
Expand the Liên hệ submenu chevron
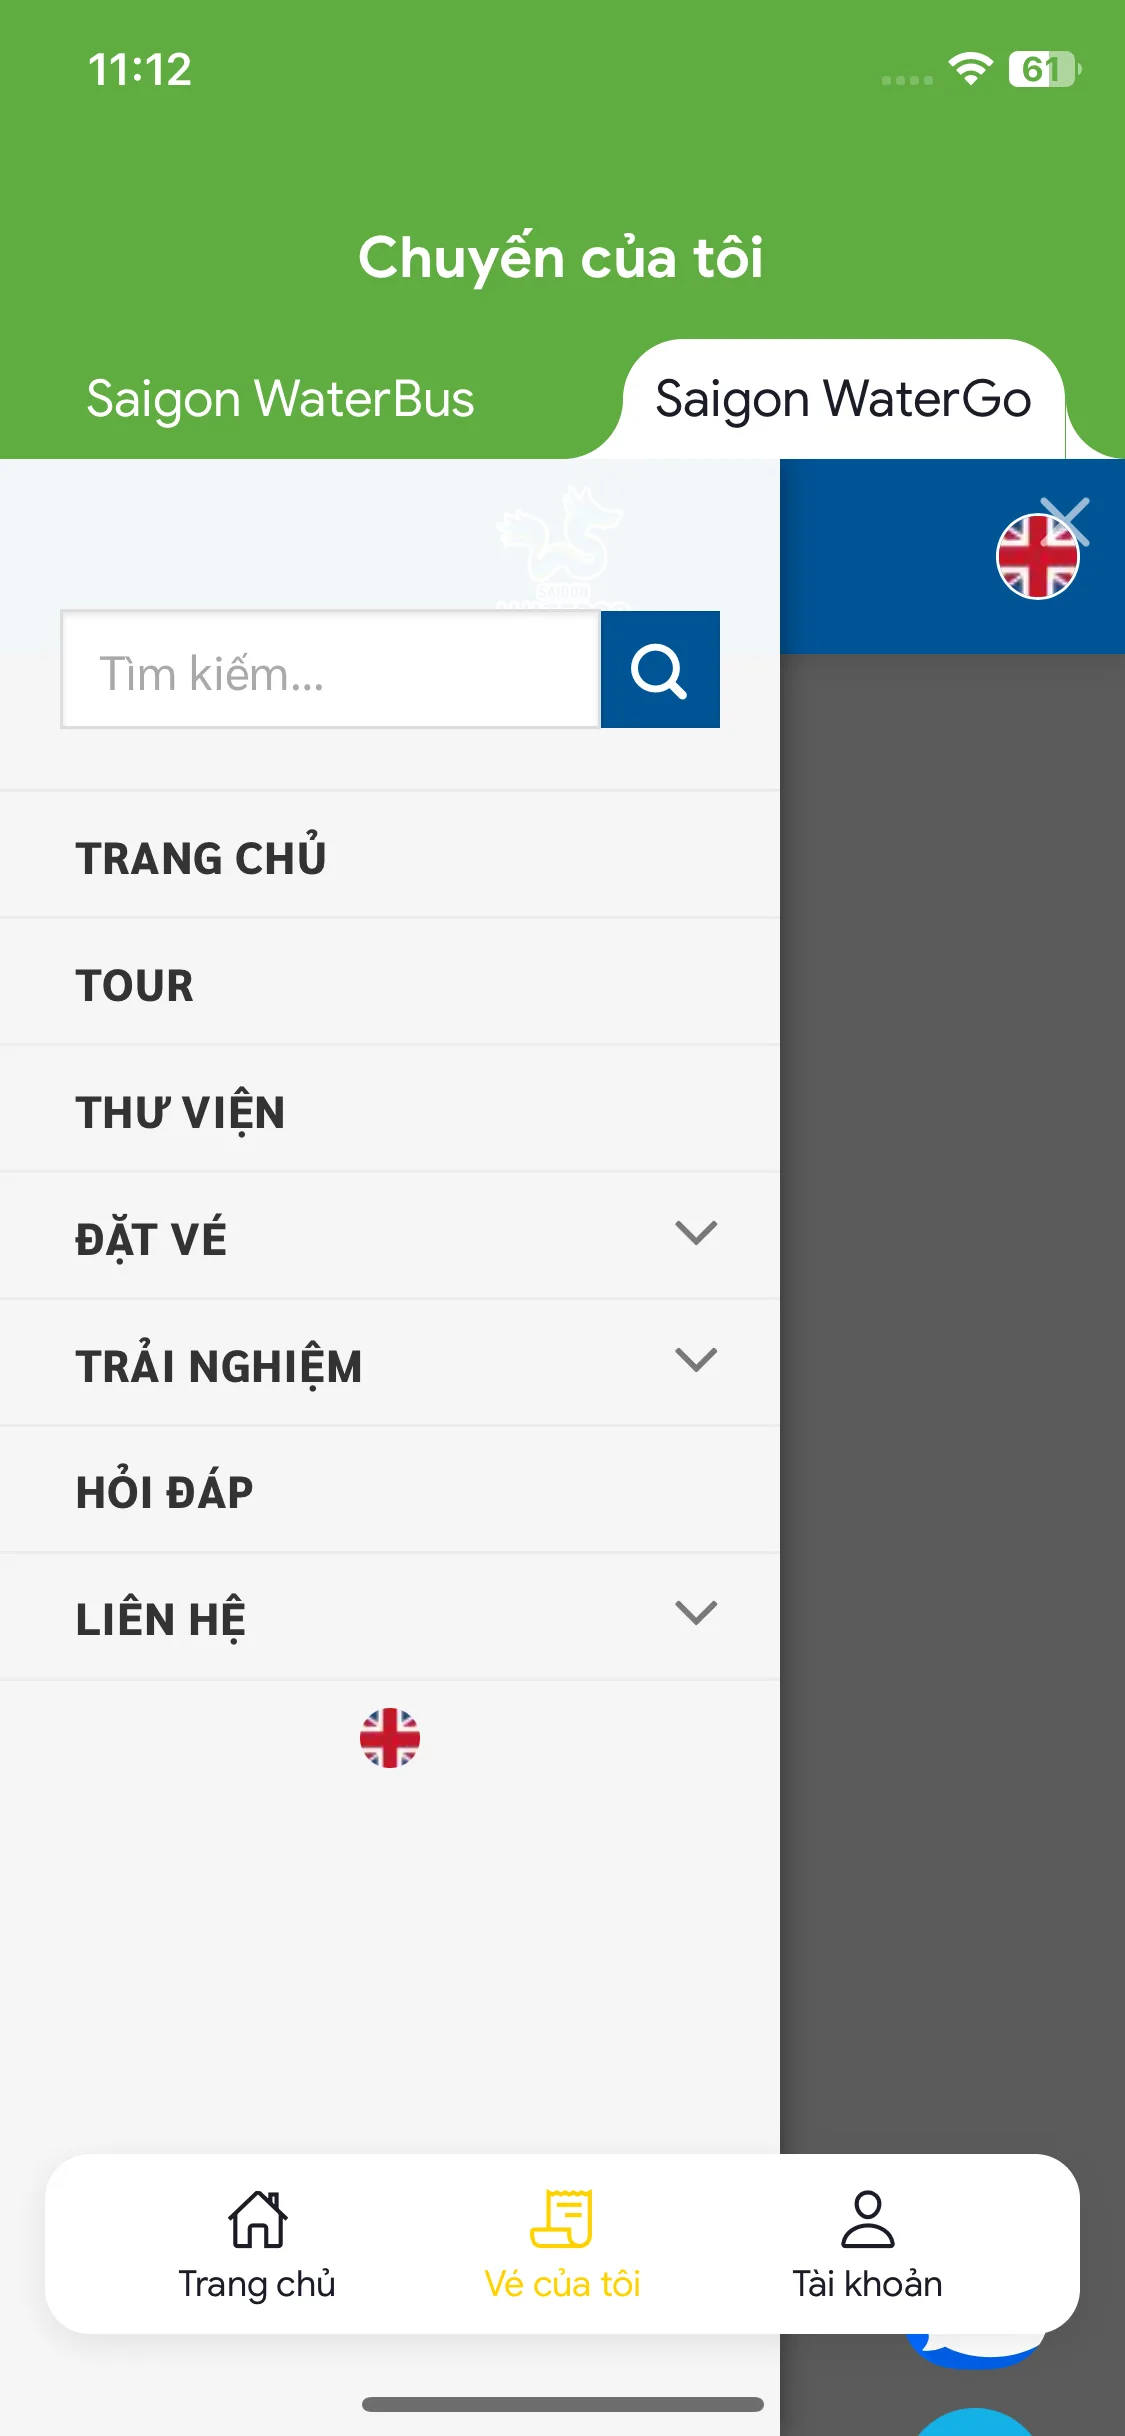click(x=696, y=1613)
